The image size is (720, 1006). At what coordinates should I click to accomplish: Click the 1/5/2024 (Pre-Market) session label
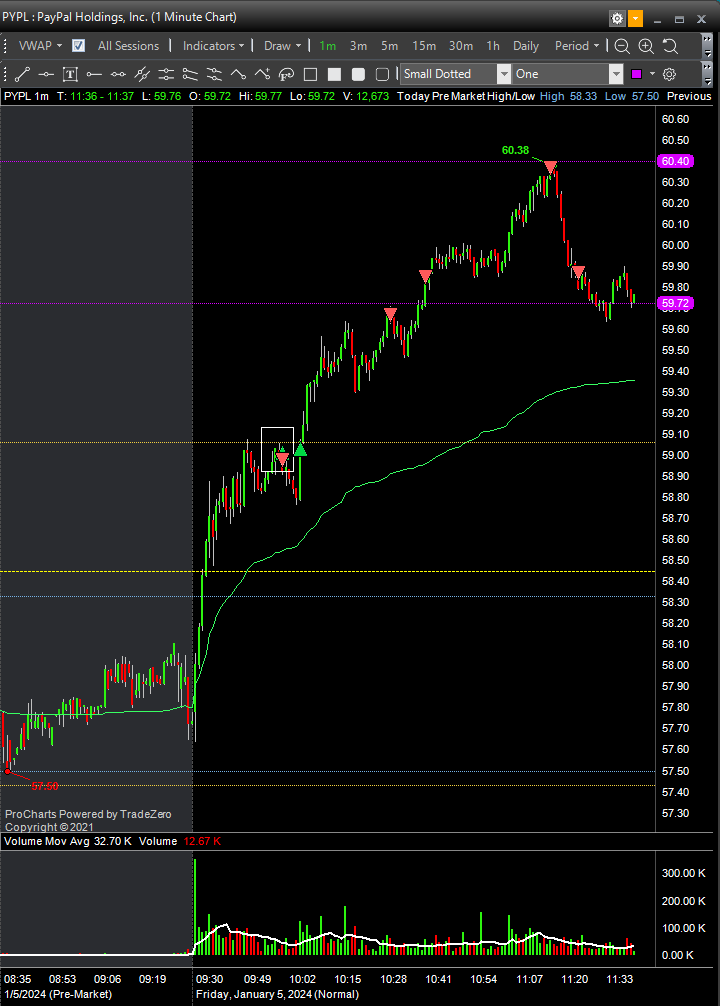58,994
